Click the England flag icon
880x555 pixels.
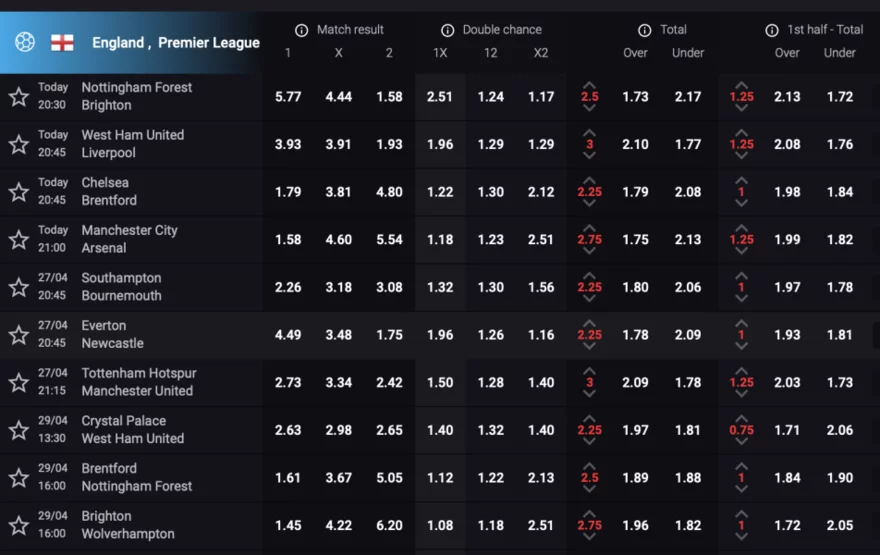[62, 42]
